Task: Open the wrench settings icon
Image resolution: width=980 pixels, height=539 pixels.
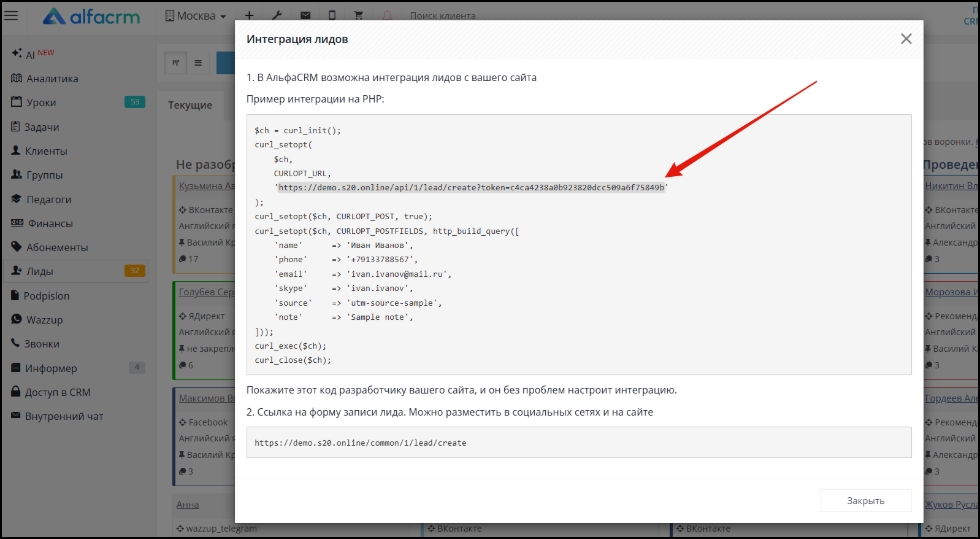Action: tap(277, 16)
